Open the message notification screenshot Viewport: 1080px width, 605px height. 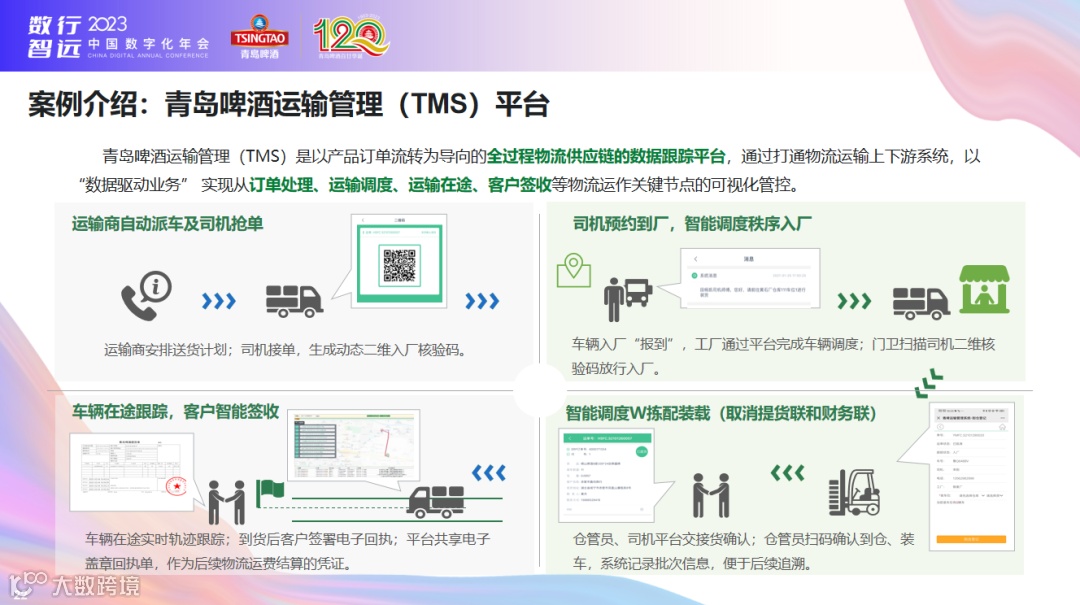750,278
